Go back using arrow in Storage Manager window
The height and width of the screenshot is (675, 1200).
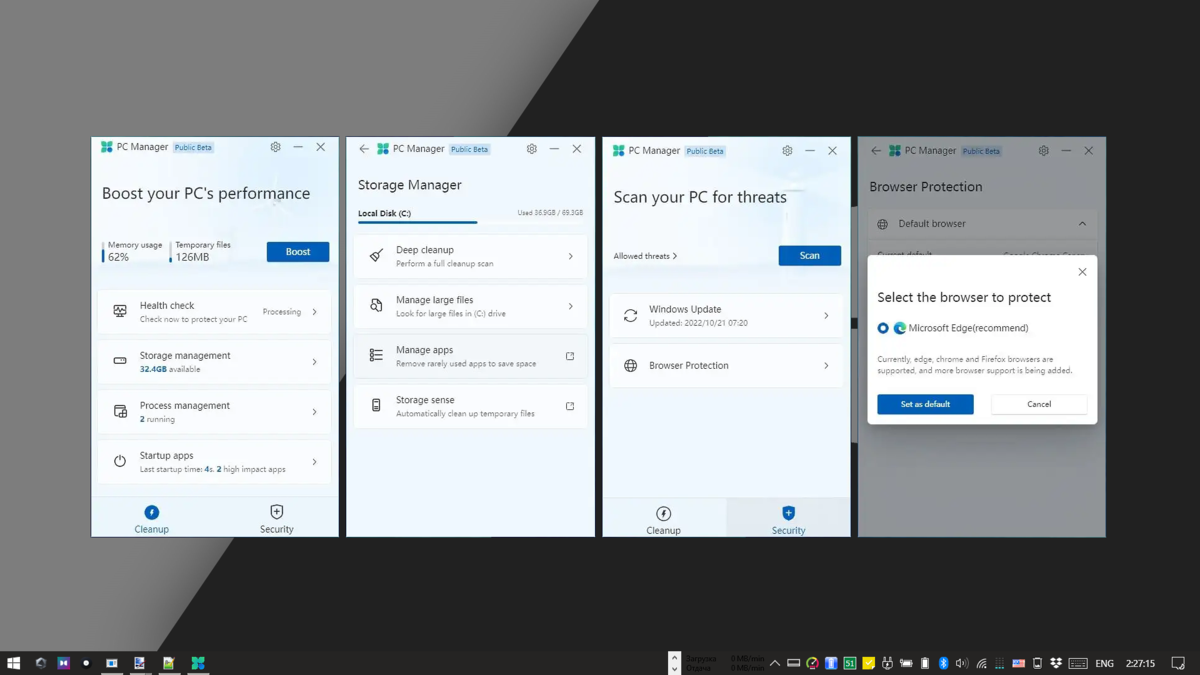364,149
